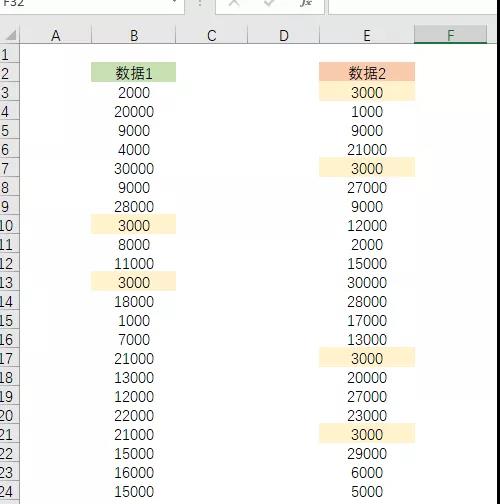
Task: Click the Insert Function fx icon
Action: tap(306, 3)
